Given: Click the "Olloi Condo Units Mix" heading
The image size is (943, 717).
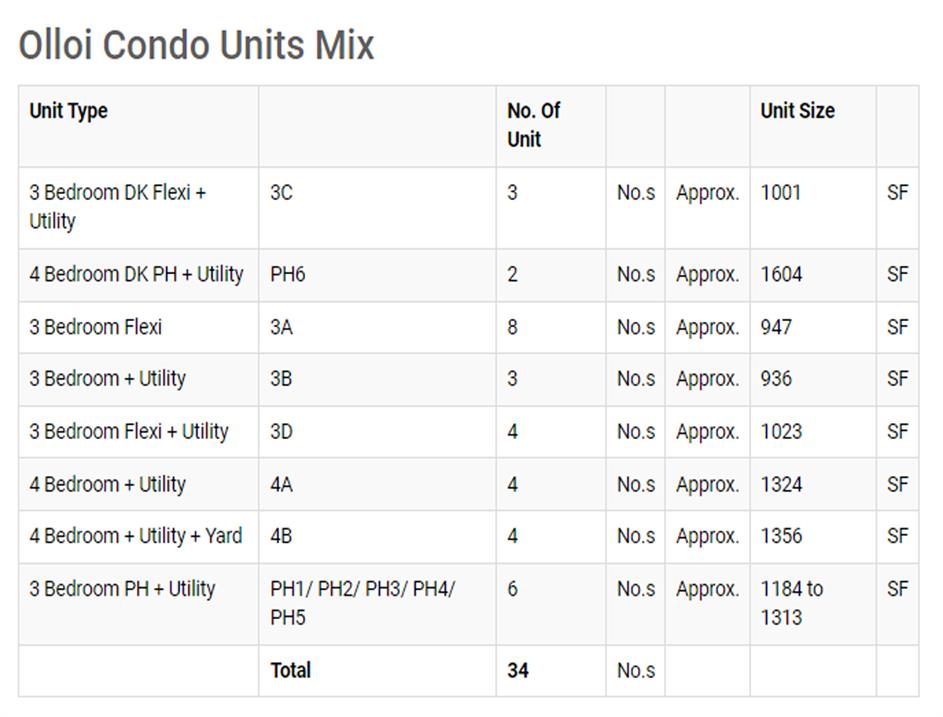Looking at the screenshot, I should [196, 46].
